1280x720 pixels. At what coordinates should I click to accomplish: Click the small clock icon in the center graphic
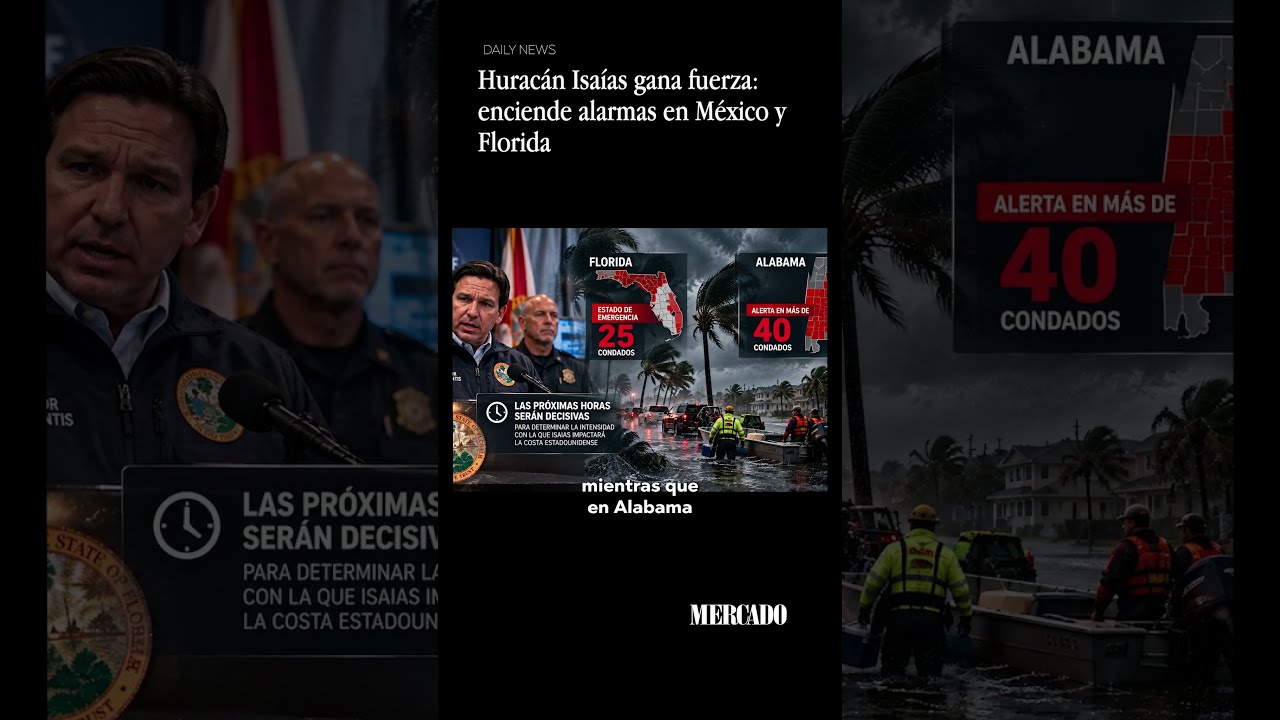coord(496,412)
